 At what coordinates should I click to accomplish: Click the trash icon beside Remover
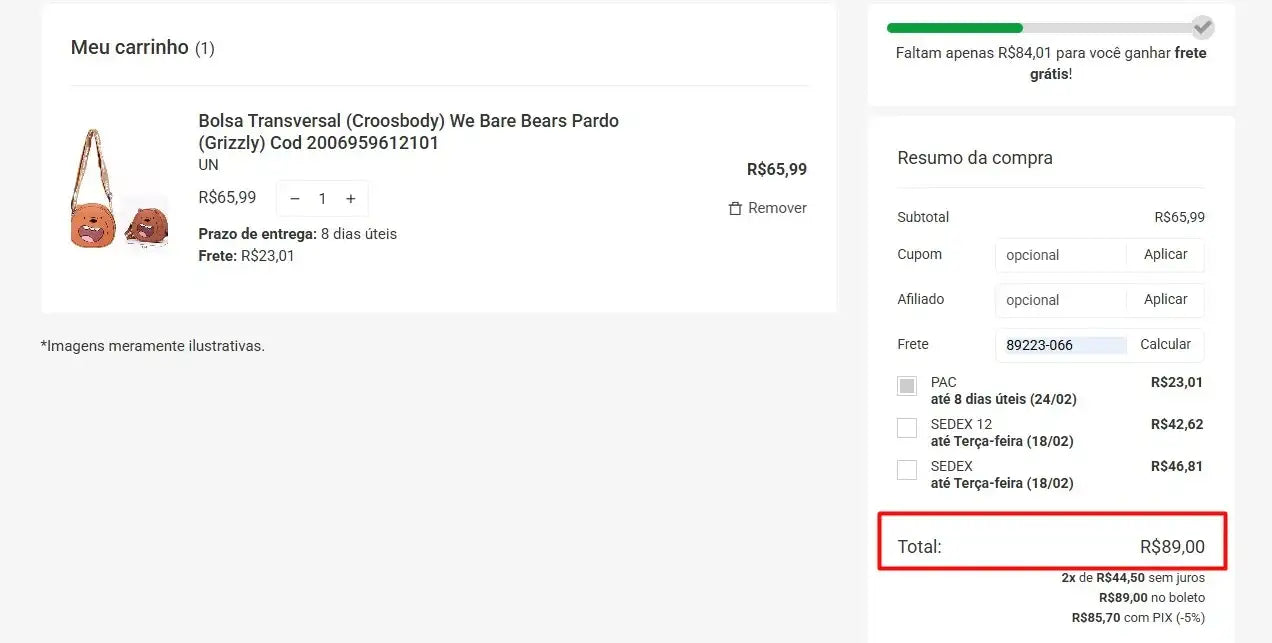[735, 208]
